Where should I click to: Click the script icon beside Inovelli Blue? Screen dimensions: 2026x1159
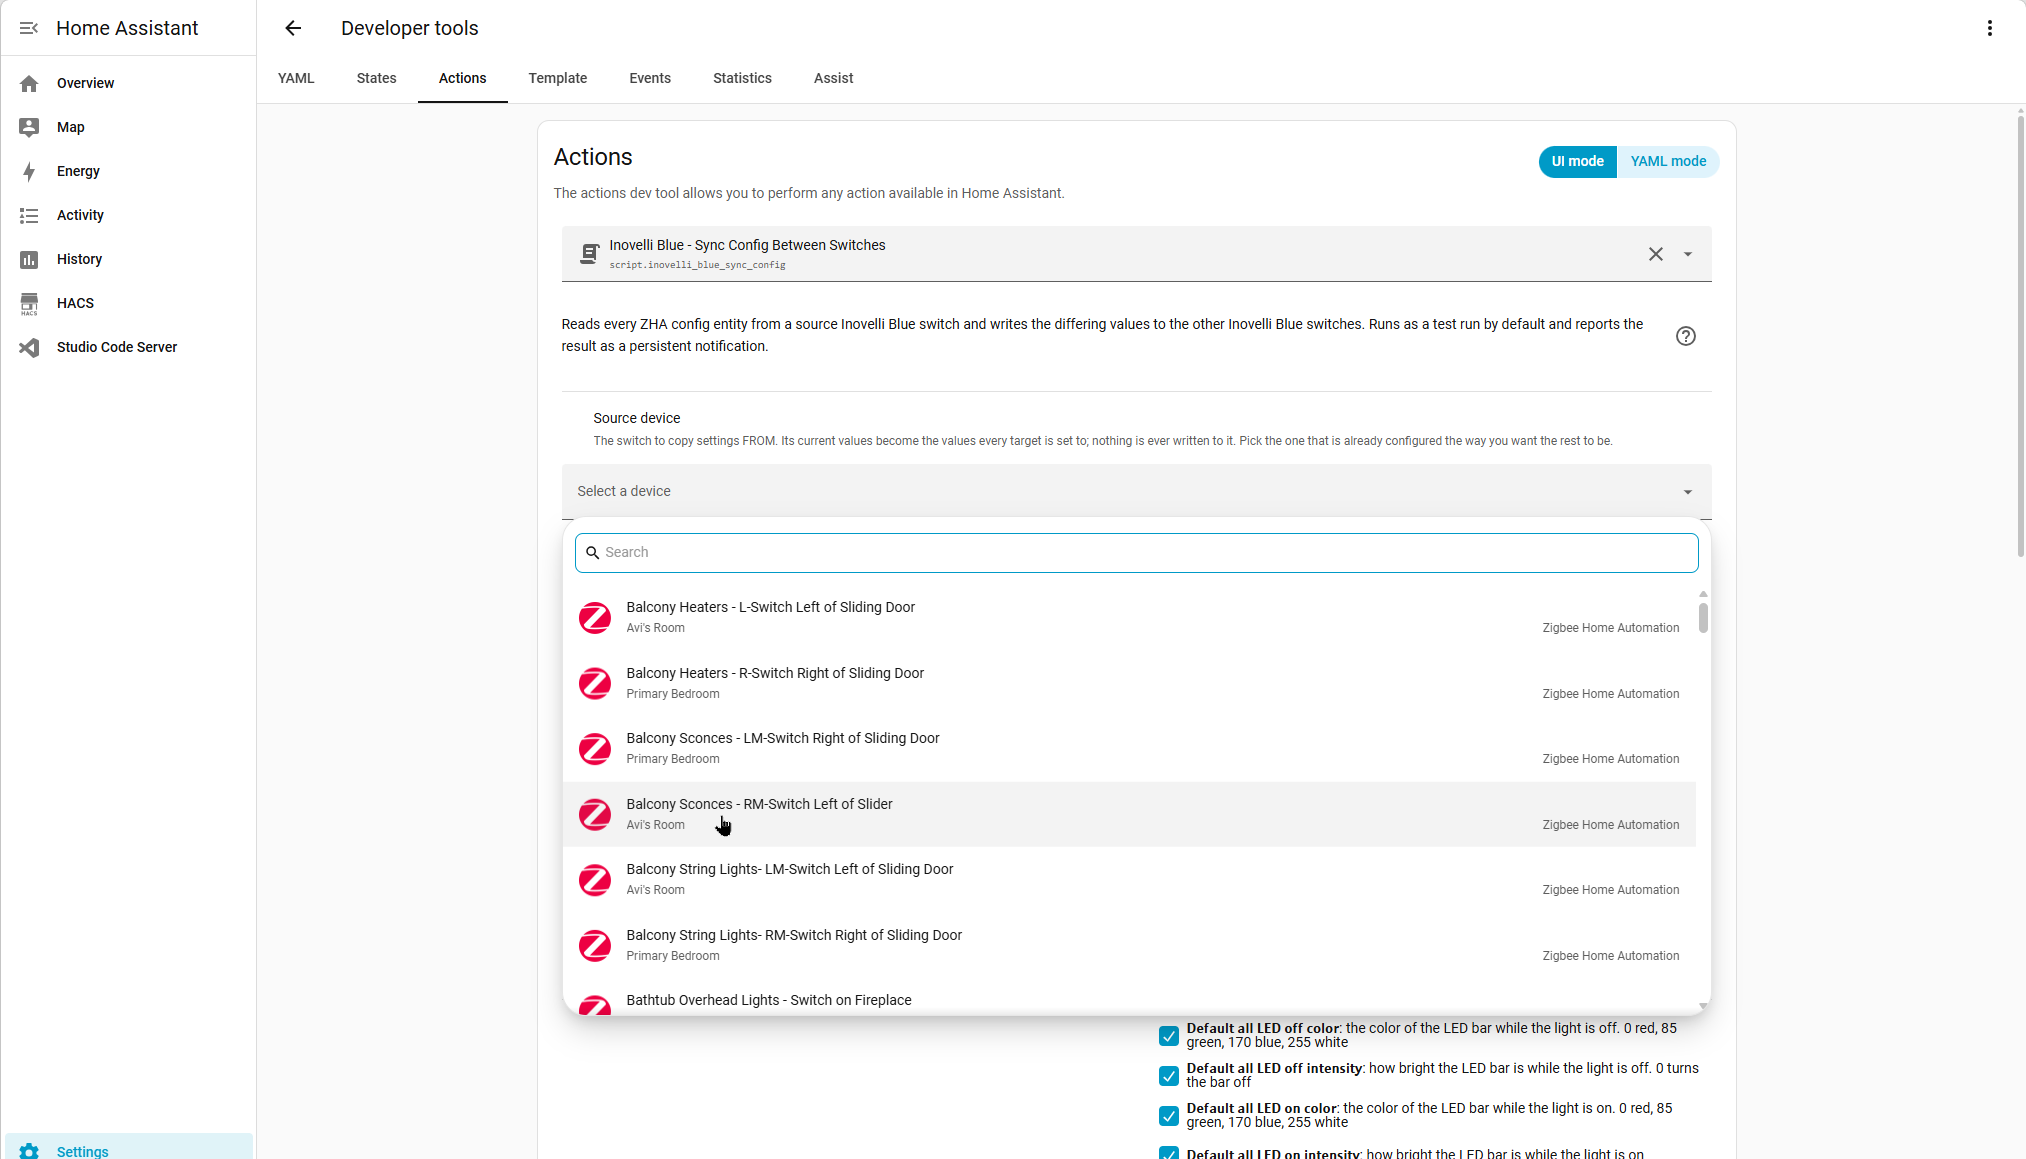coord(590,254)
